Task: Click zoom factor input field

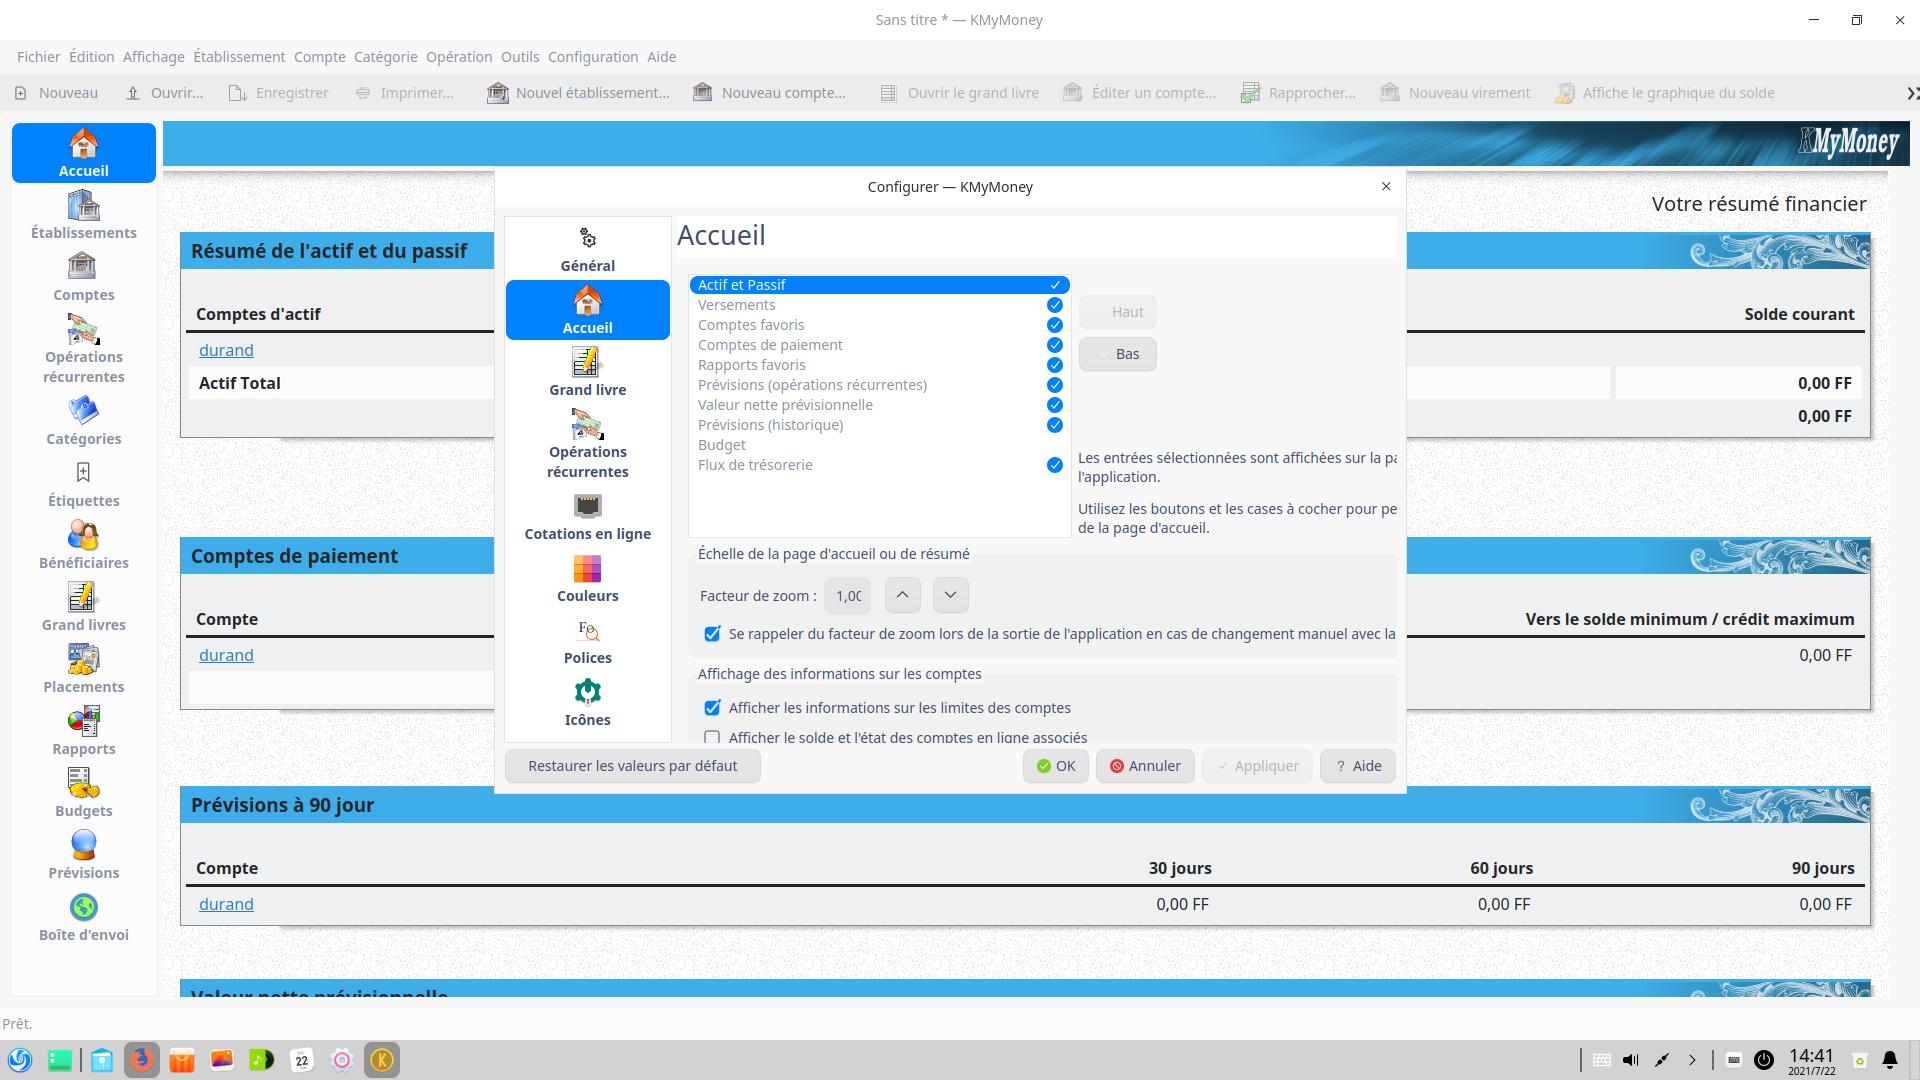Action: 848,596
